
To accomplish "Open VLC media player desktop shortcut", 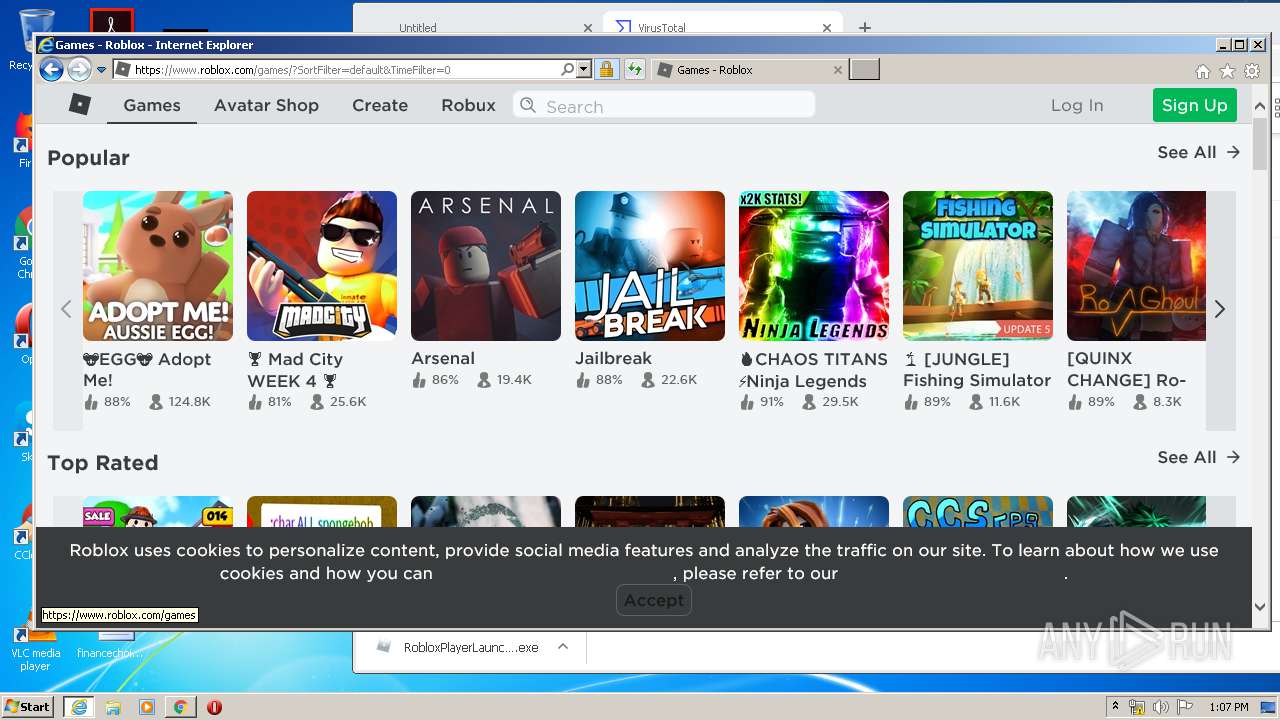I will 35,648.
